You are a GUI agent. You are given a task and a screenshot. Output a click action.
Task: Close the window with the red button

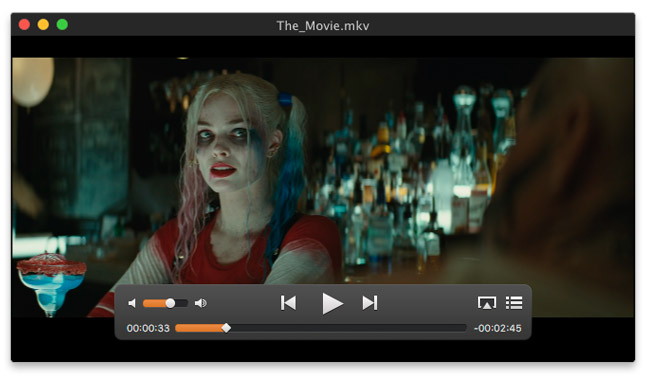pyautogui.click(x=24, y=25)
